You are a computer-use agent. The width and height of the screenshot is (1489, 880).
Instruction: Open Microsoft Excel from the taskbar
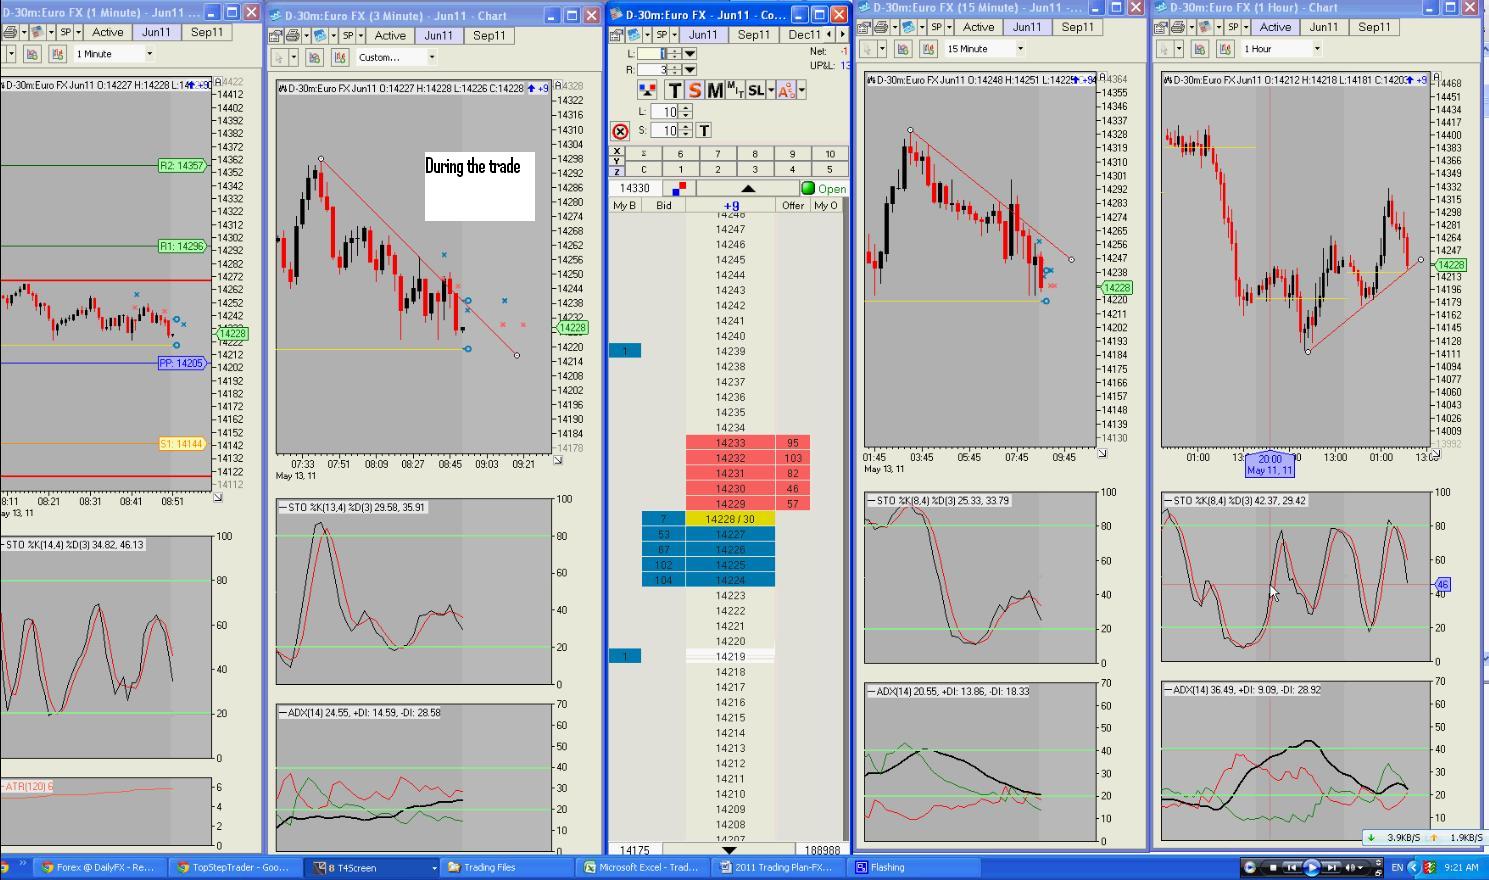coord(643,867)
